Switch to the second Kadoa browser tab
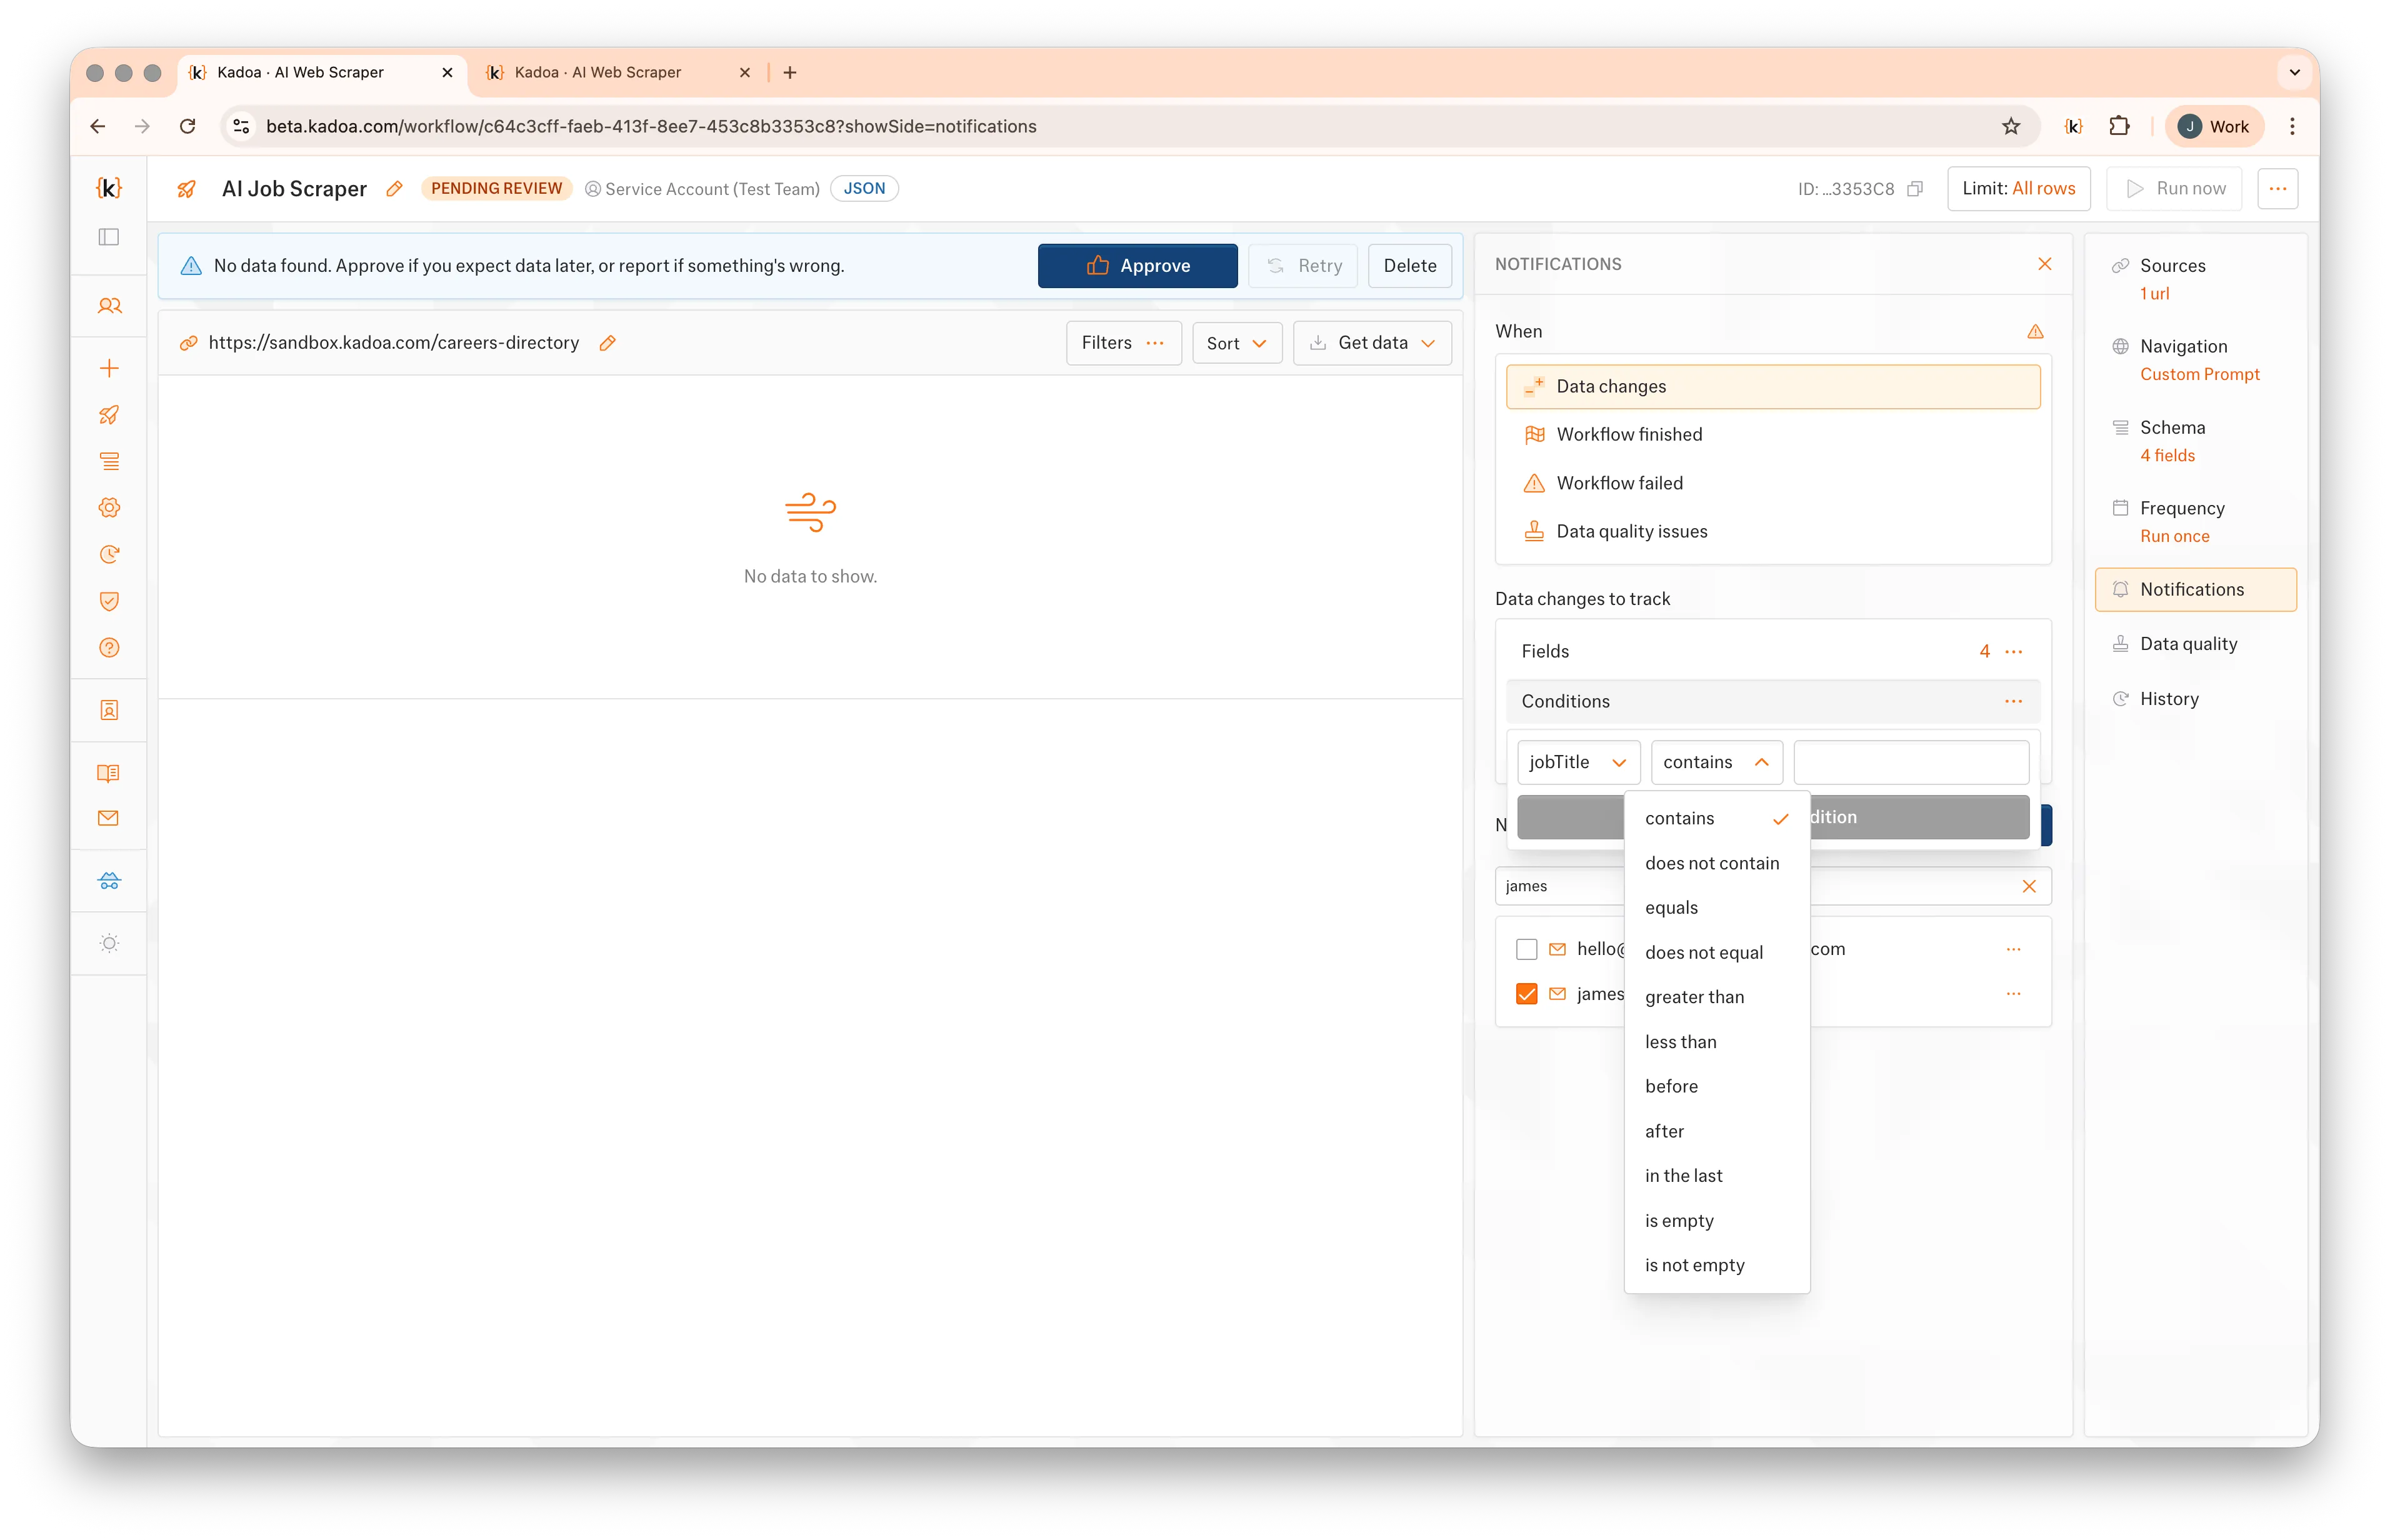 click(x=617, y=72)
